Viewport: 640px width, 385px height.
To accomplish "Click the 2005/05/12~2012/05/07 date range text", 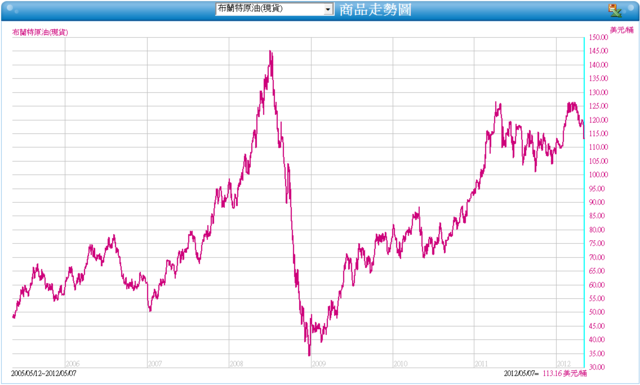I will [44, 374].
